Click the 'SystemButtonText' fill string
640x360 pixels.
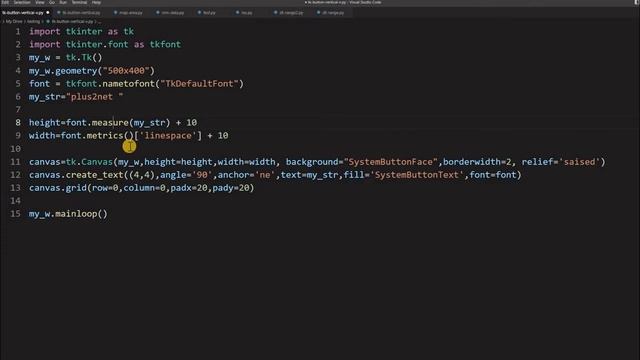[x=417, y=175]
